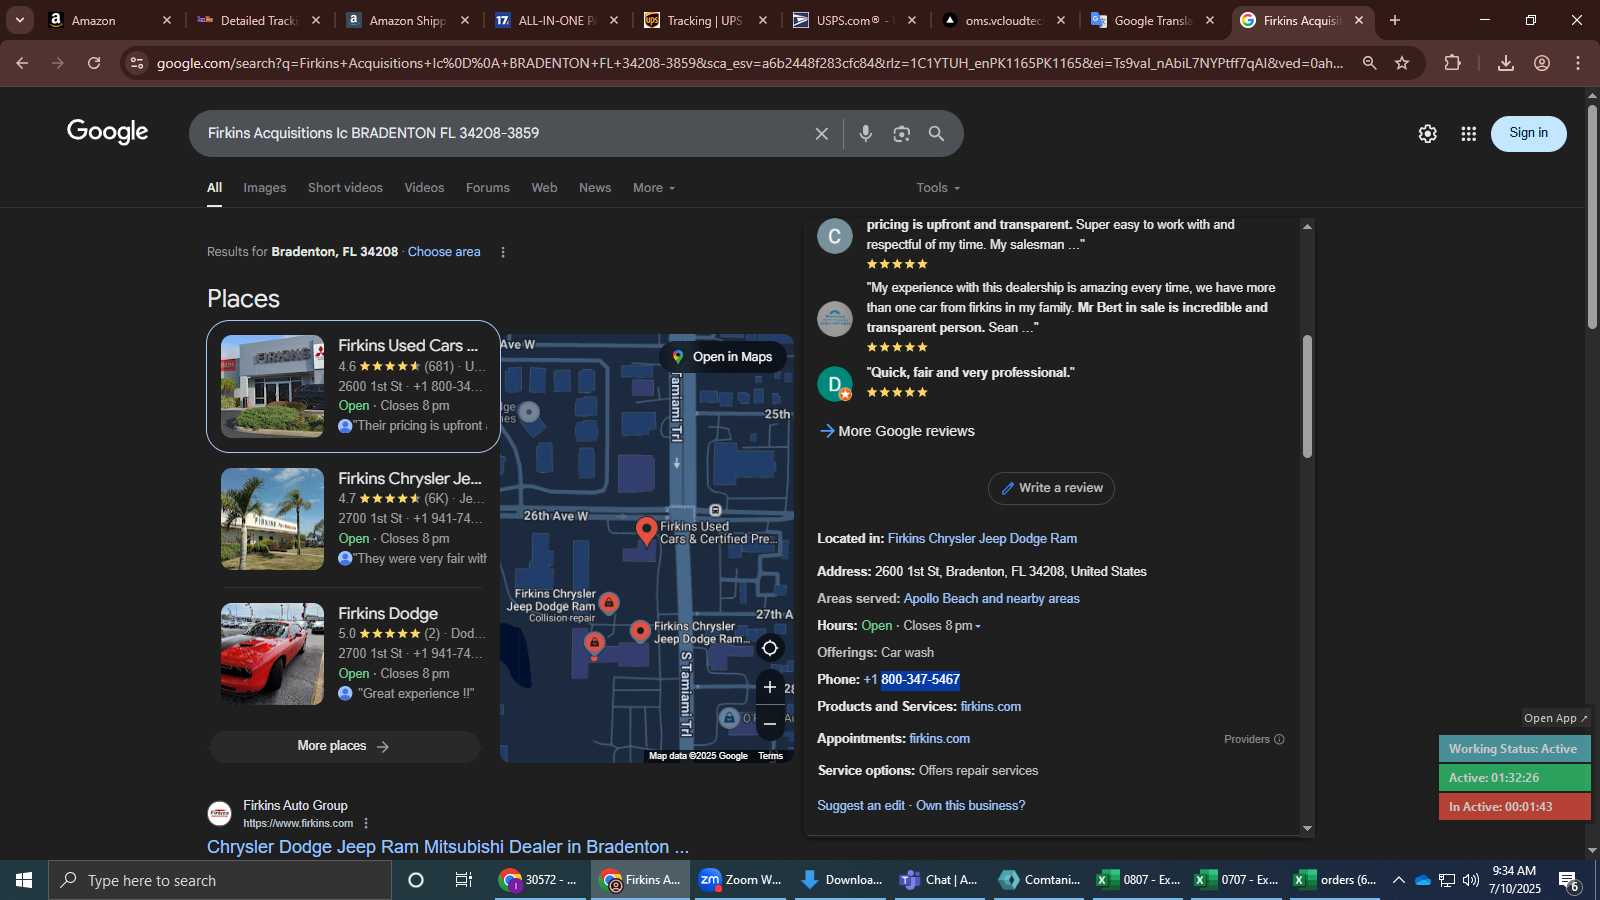Click the Chrome address bar URL
Viewport: 1600px width, 900px height.
[x=750, y=63]
